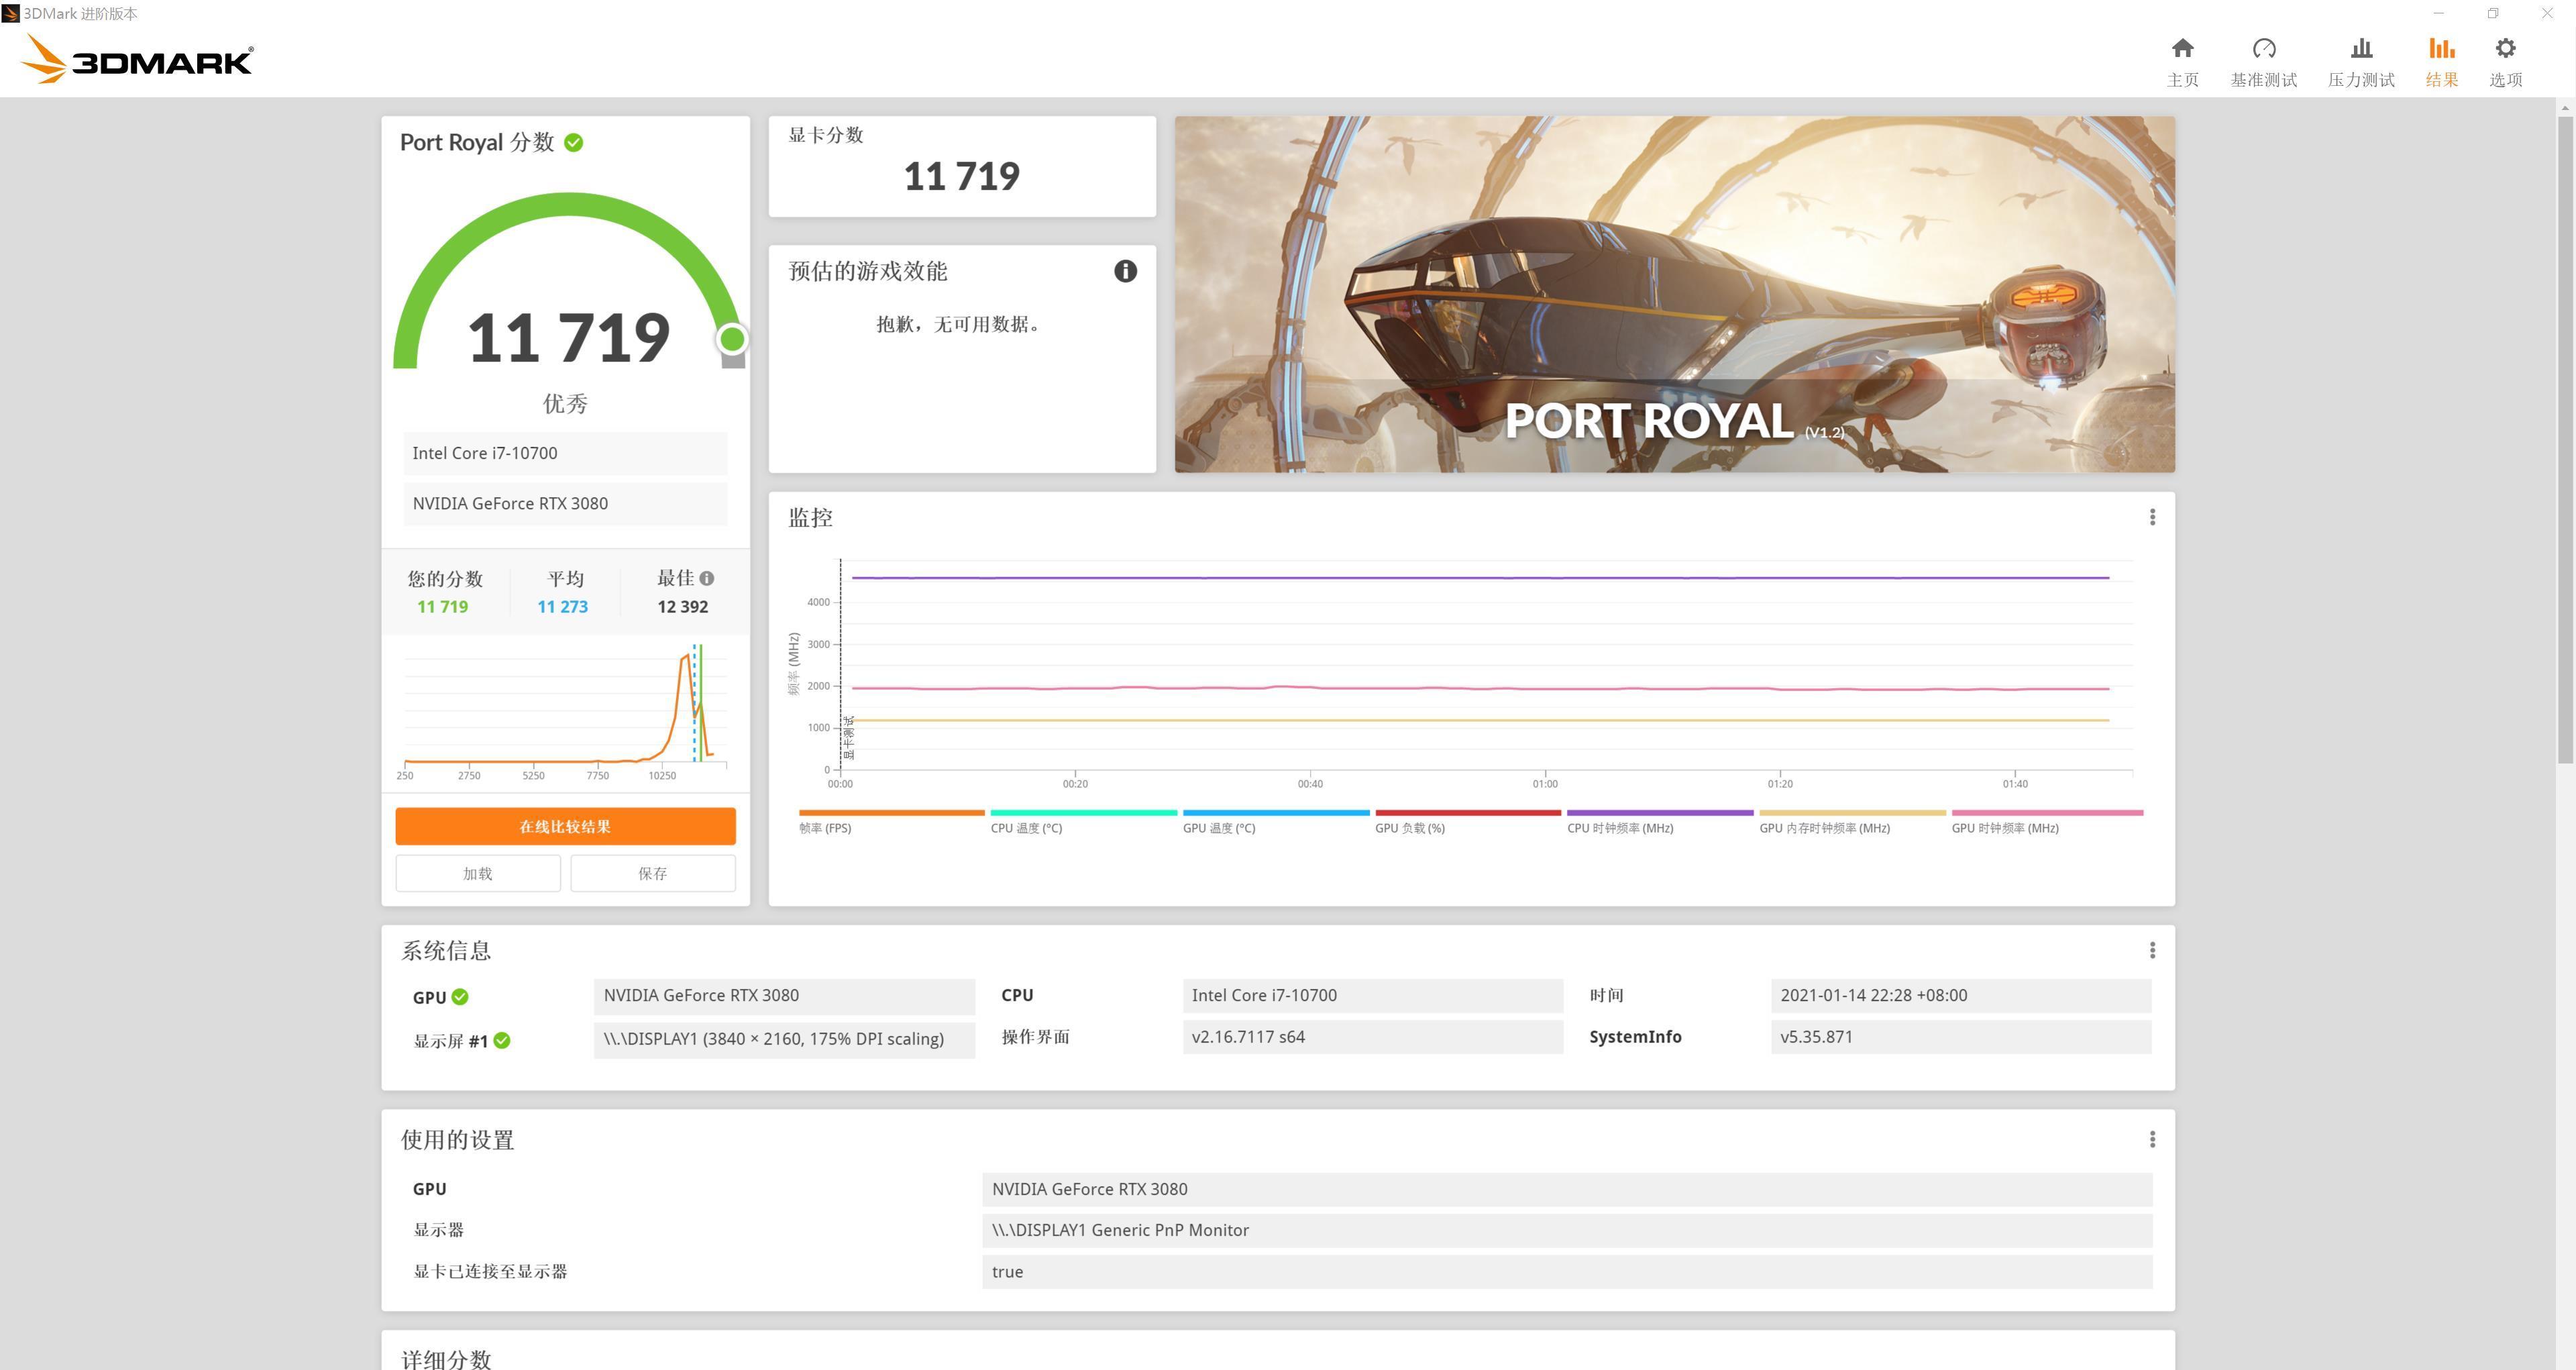Click the green validation check beside Port Royal 分数
Screen dimensions: 2576x1370
573,142
